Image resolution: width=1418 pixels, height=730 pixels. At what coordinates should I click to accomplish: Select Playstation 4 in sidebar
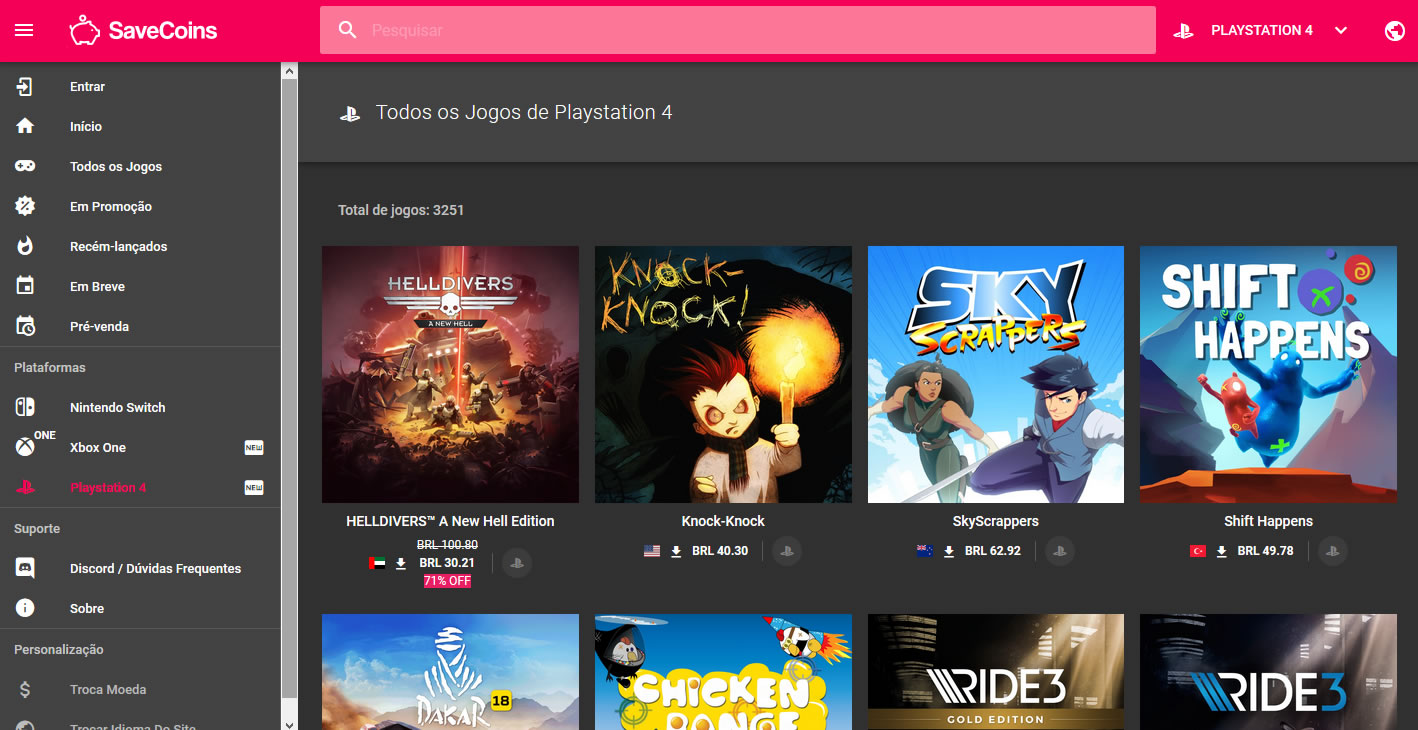pos(140,487)
